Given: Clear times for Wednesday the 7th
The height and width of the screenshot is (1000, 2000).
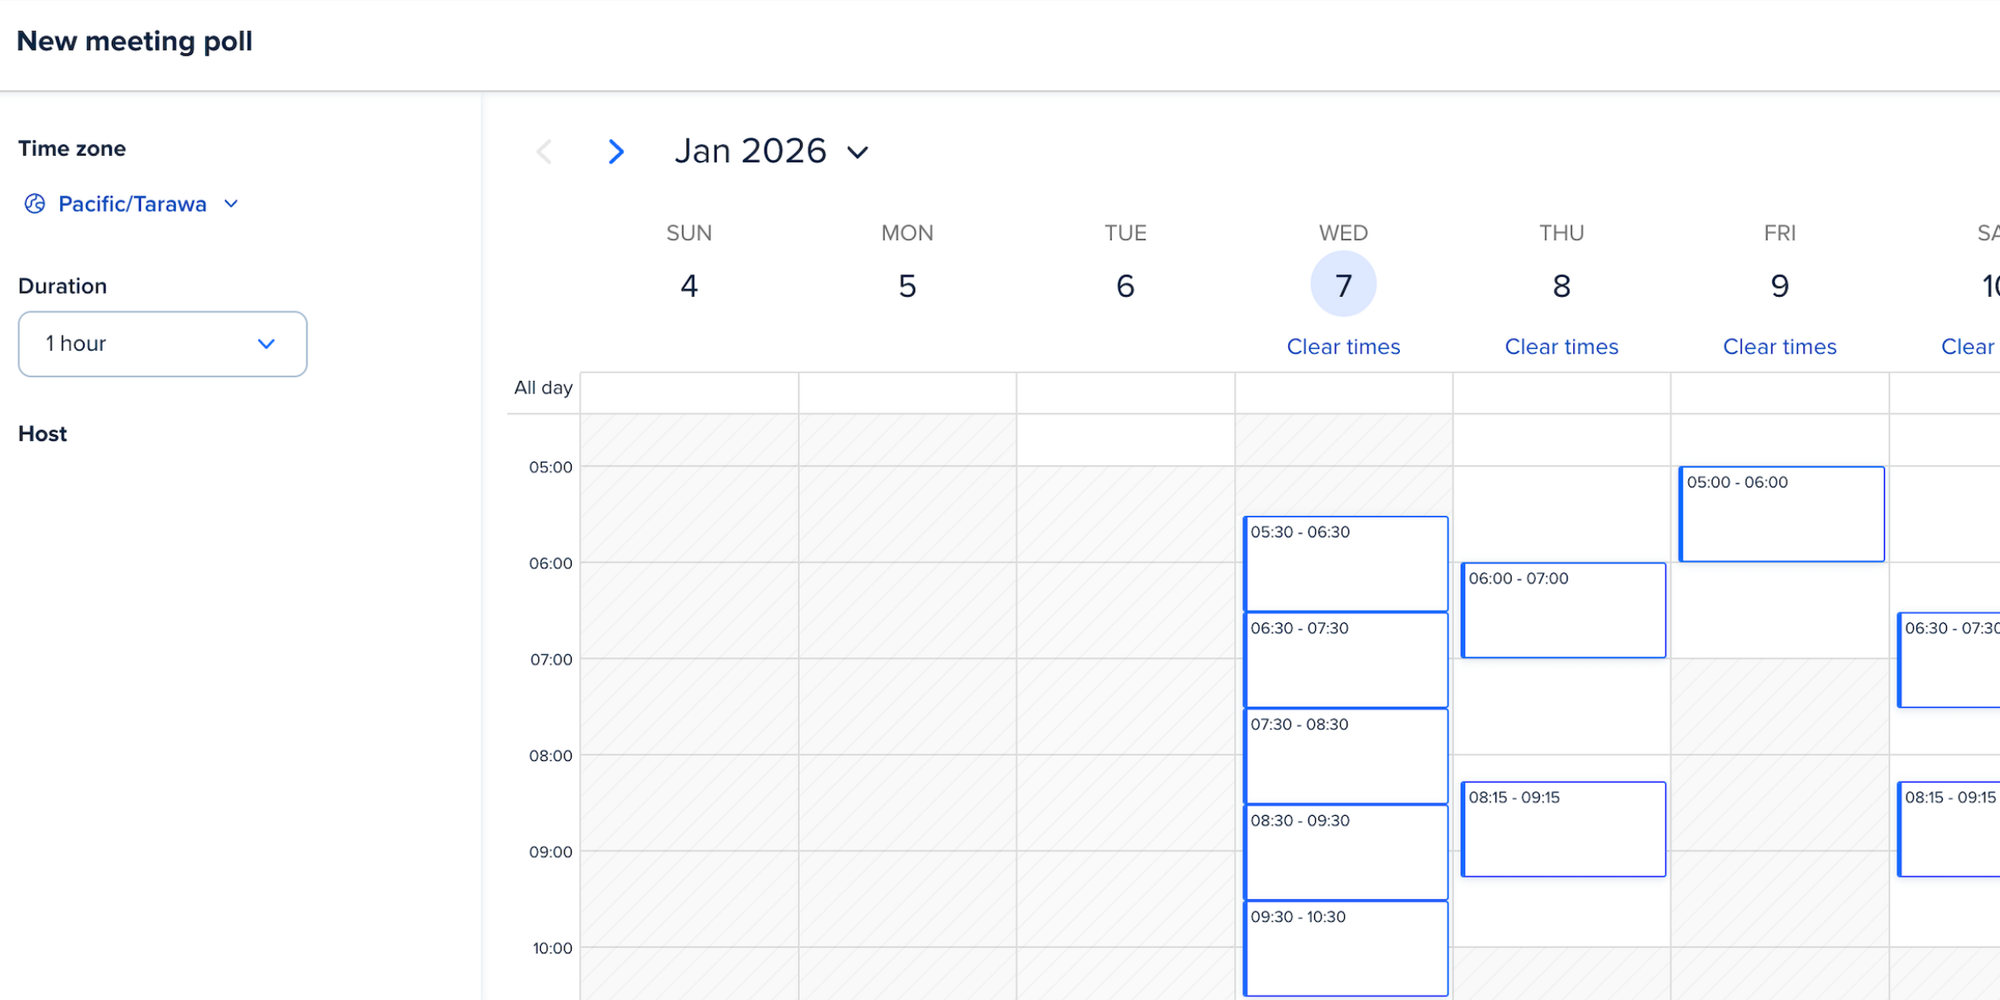Looking at the screenshot, I should click(1343, 346).
